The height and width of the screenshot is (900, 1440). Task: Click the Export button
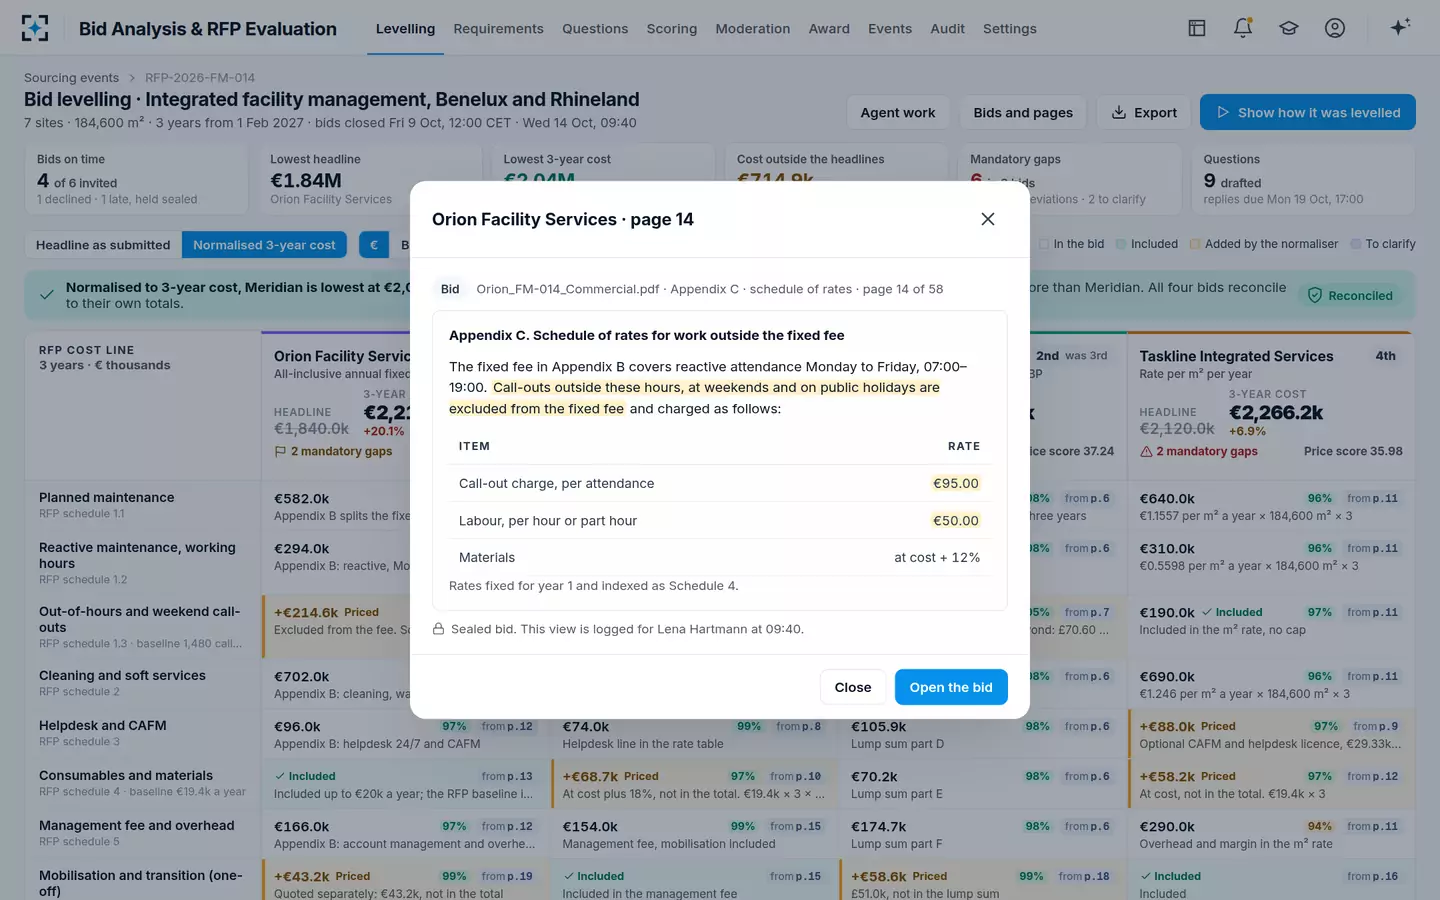pos(1144,112)
